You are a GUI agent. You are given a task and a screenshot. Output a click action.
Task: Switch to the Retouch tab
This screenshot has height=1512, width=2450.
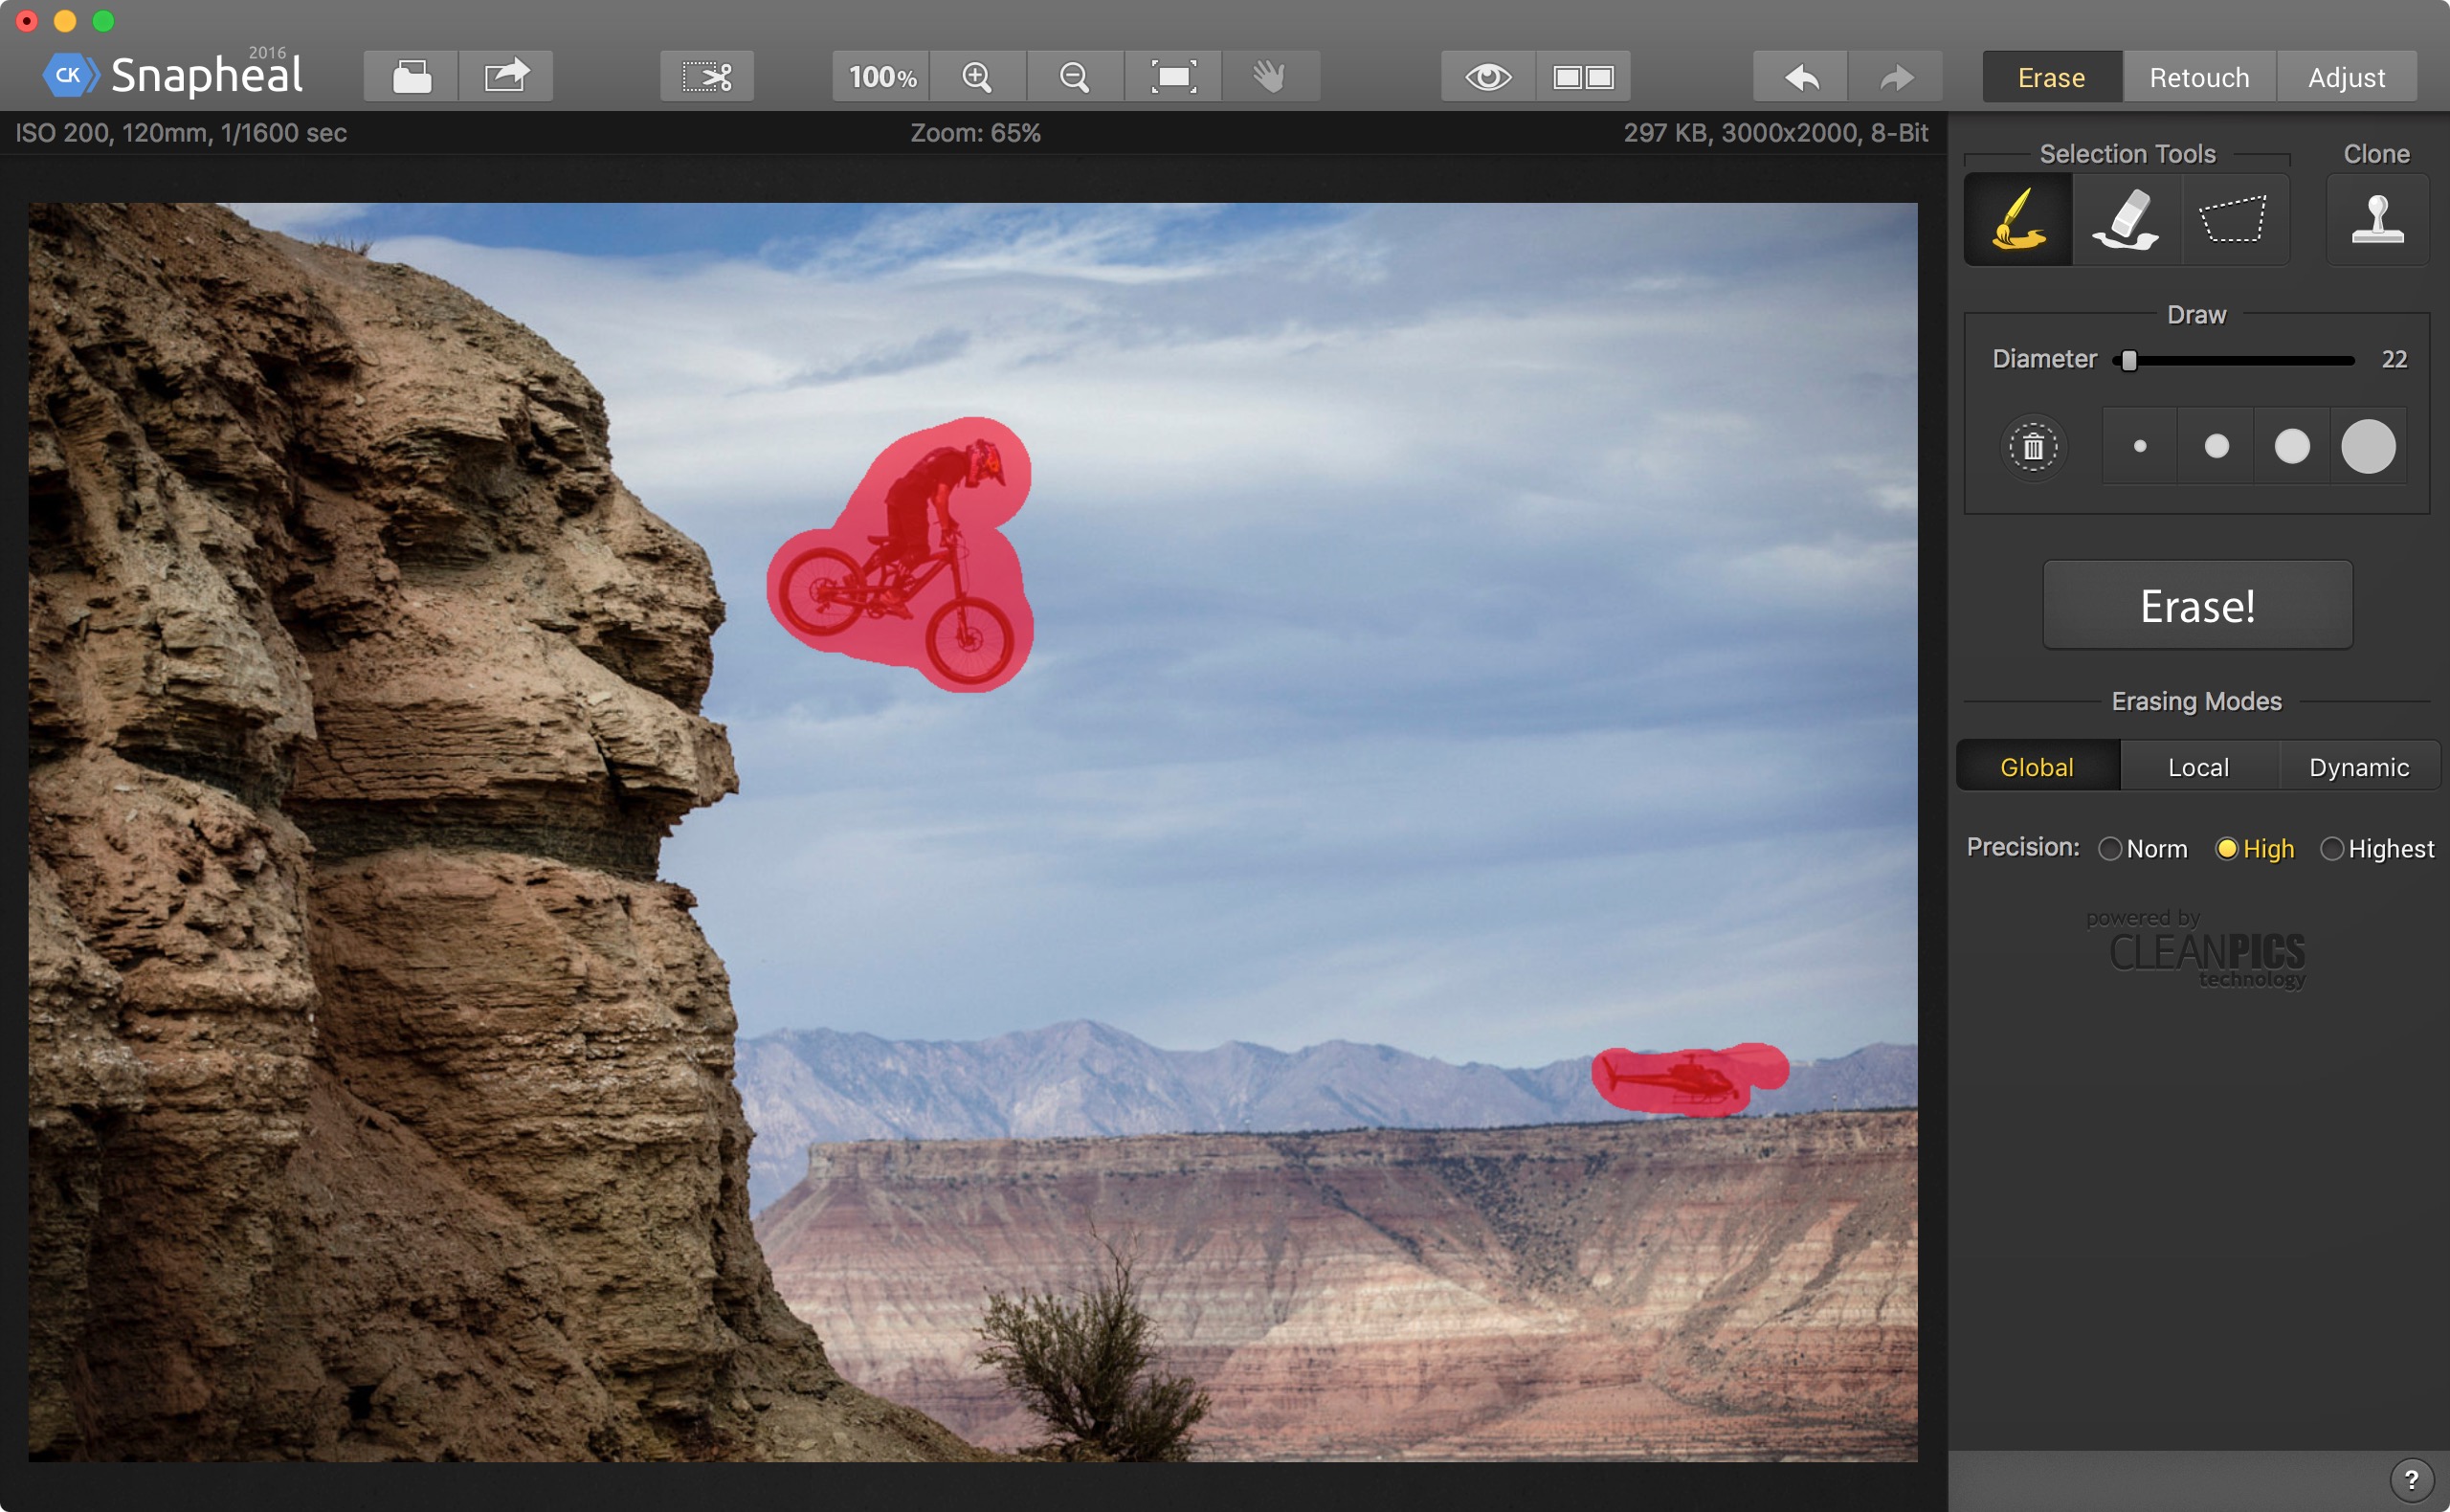2201,77
